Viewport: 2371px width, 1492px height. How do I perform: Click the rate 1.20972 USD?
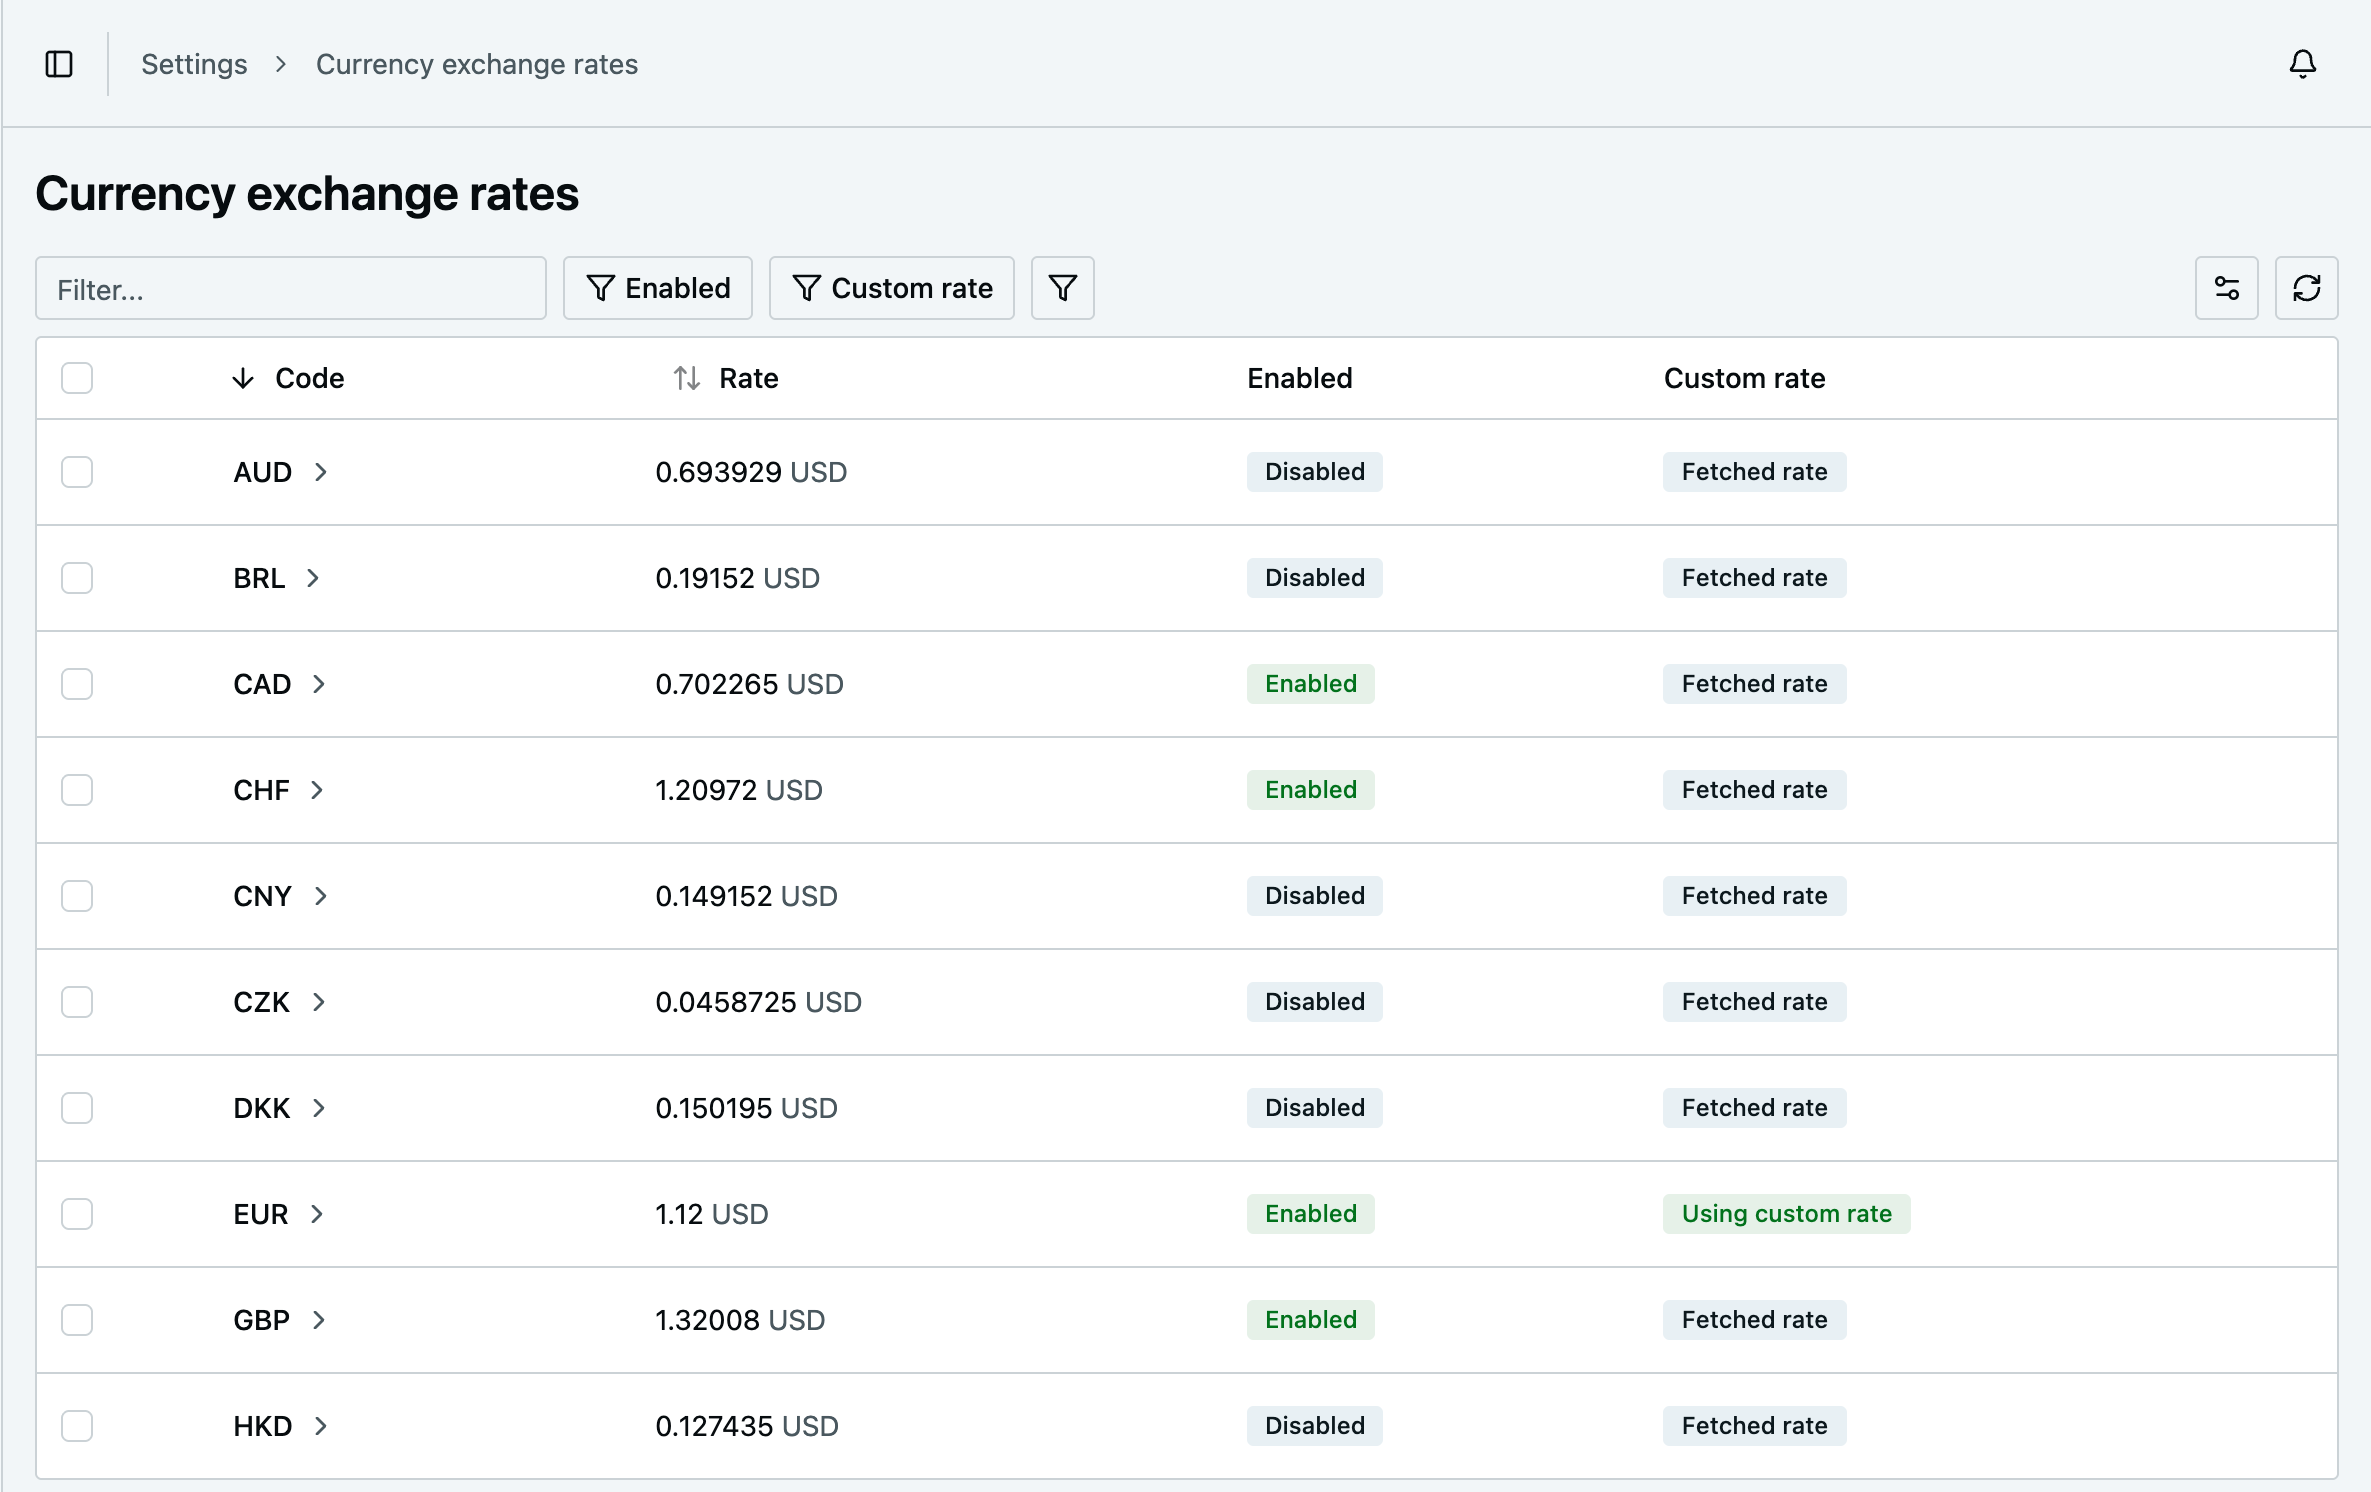tap(739, 790)
